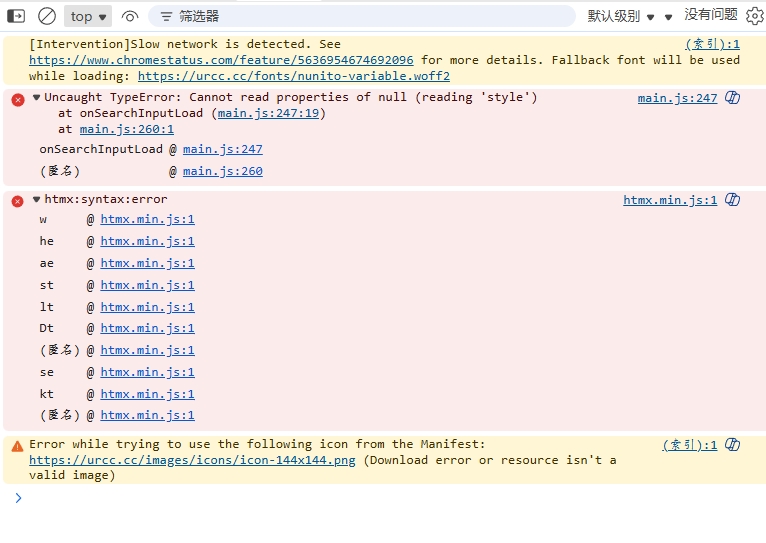
Task: Click red error icon beside htmx:syntax:error
Action: (17, 201)
